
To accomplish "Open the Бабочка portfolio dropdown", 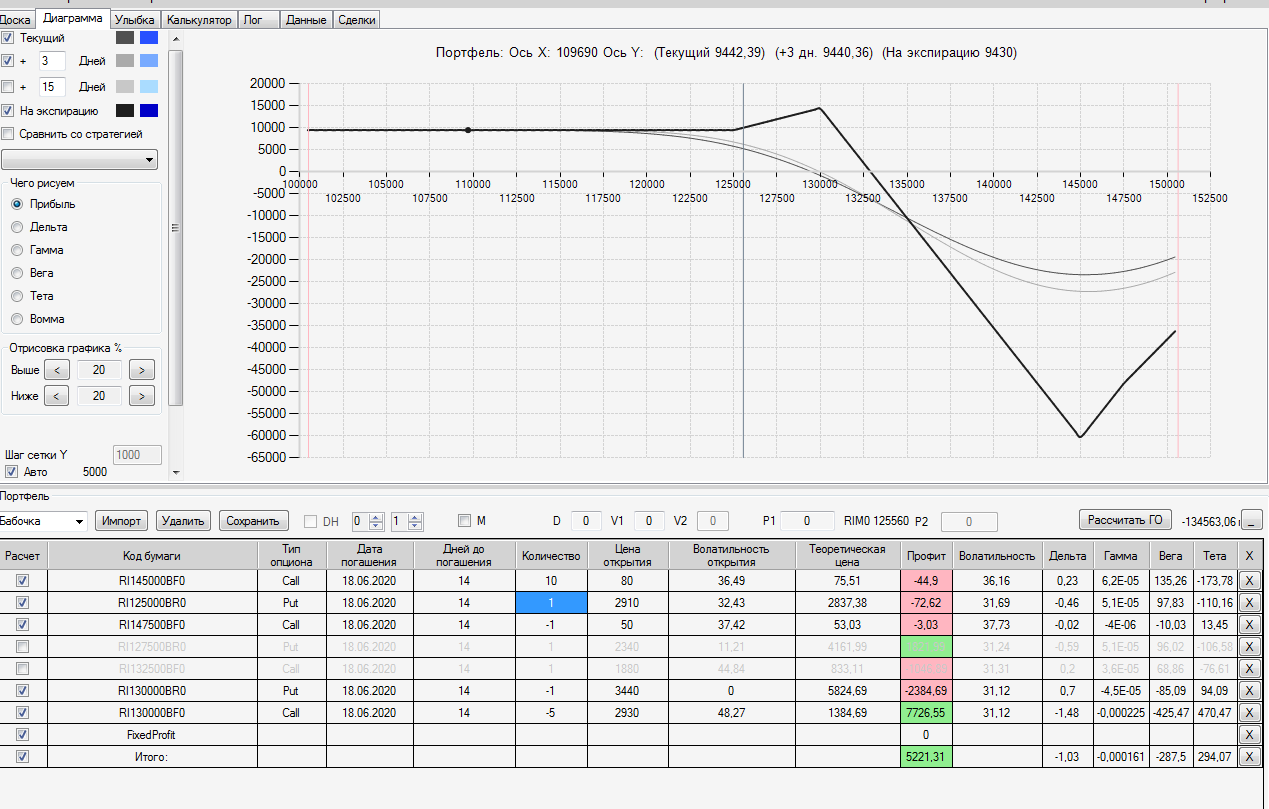I will point(42,521).
